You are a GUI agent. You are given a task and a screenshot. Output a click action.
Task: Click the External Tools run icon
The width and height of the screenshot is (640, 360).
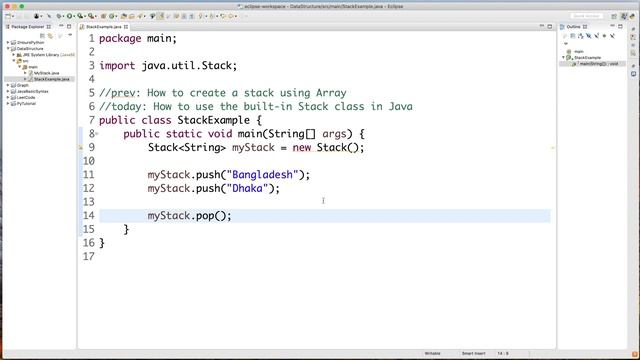(91, 16)
